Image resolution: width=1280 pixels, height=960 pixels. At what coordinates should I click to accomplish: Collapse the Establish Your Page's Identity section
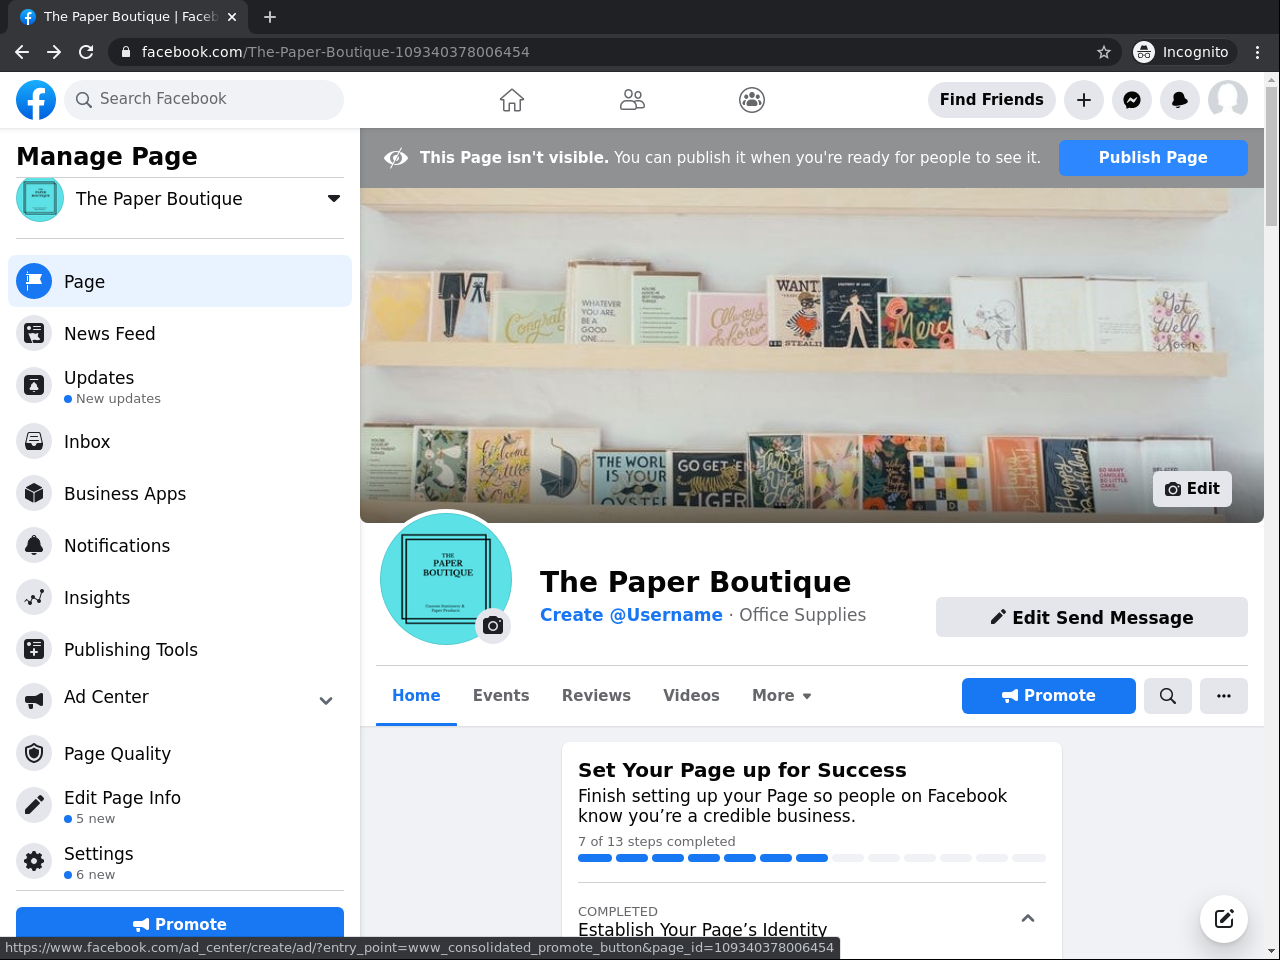(x=1027, y=918)
